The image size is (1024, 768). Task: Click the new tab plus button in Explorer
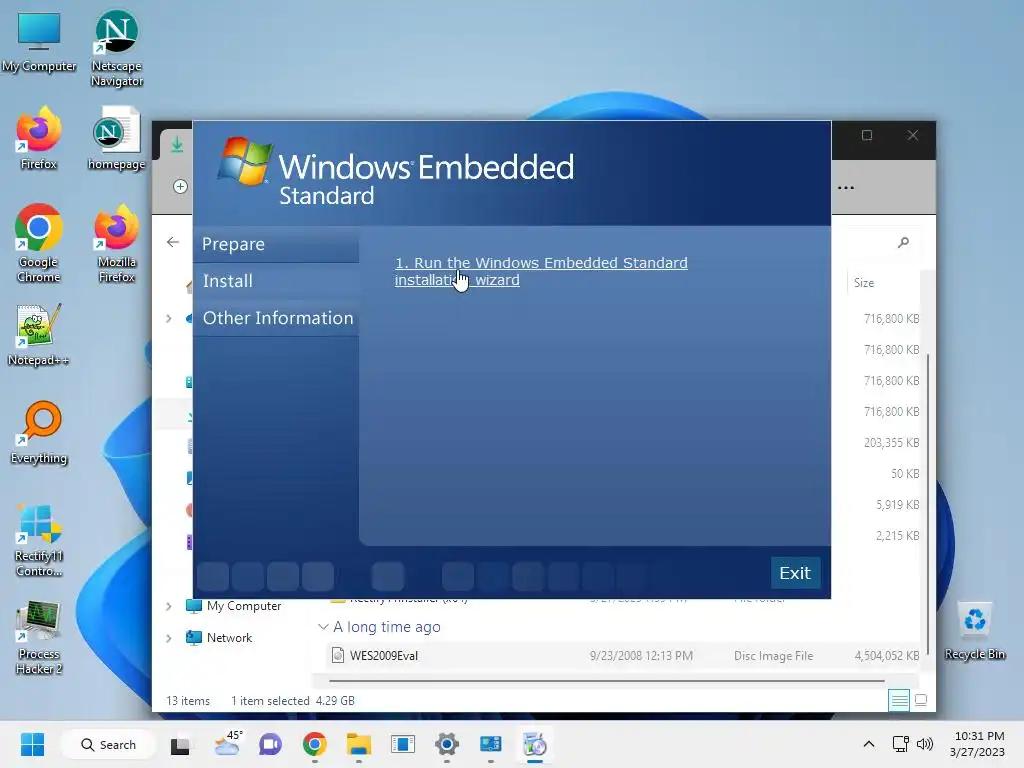tap(180, 187)
